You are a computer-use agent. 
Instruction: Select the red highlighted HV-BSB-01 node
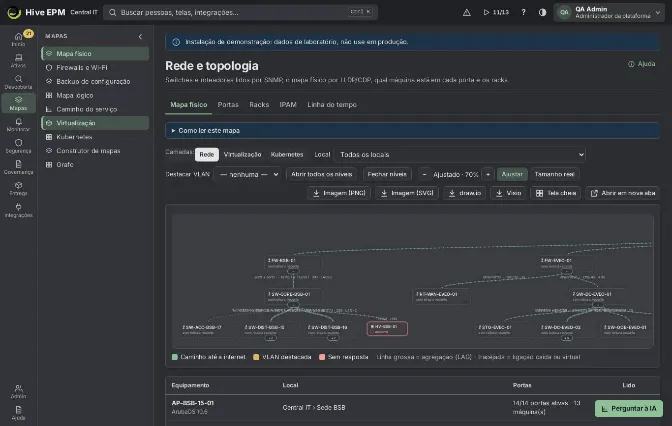tap(387, 329)
